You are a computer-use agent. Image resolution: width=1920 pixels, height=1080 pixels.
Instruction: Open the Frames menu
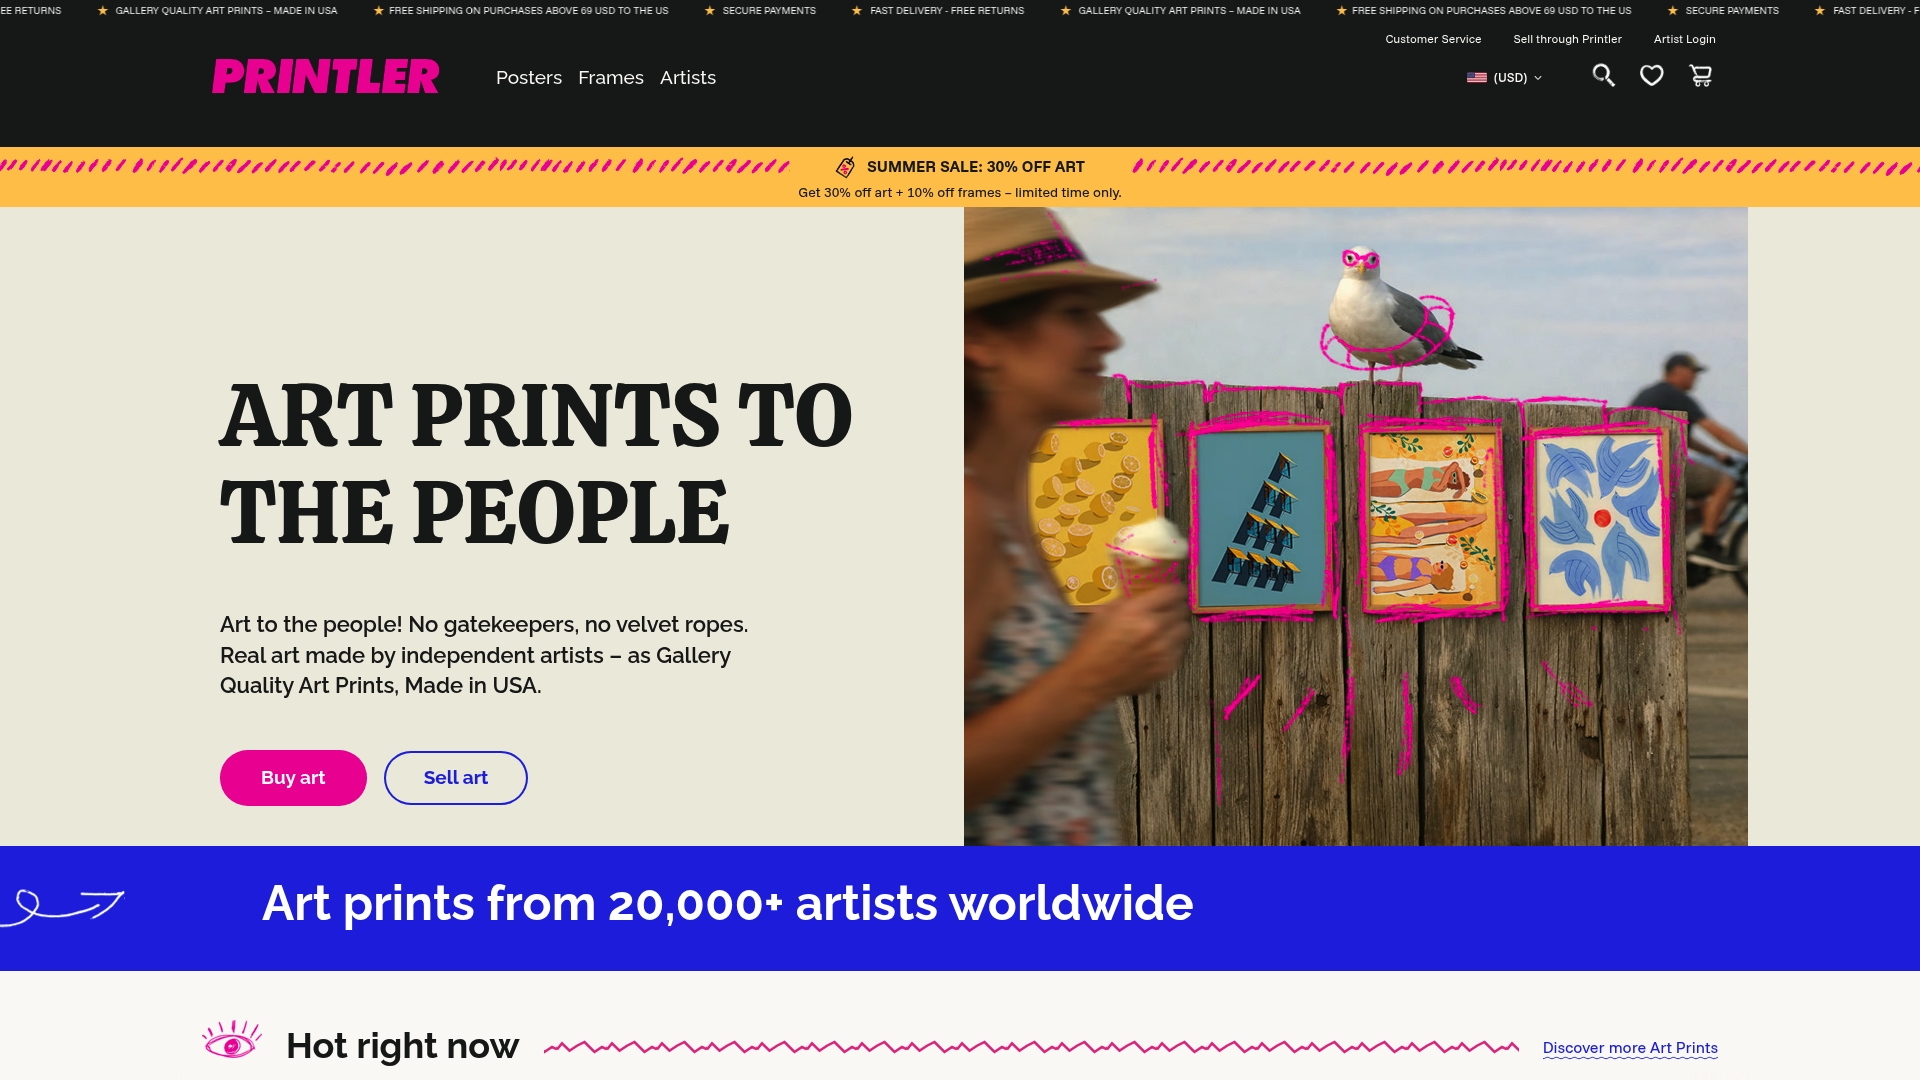(611, 78)
